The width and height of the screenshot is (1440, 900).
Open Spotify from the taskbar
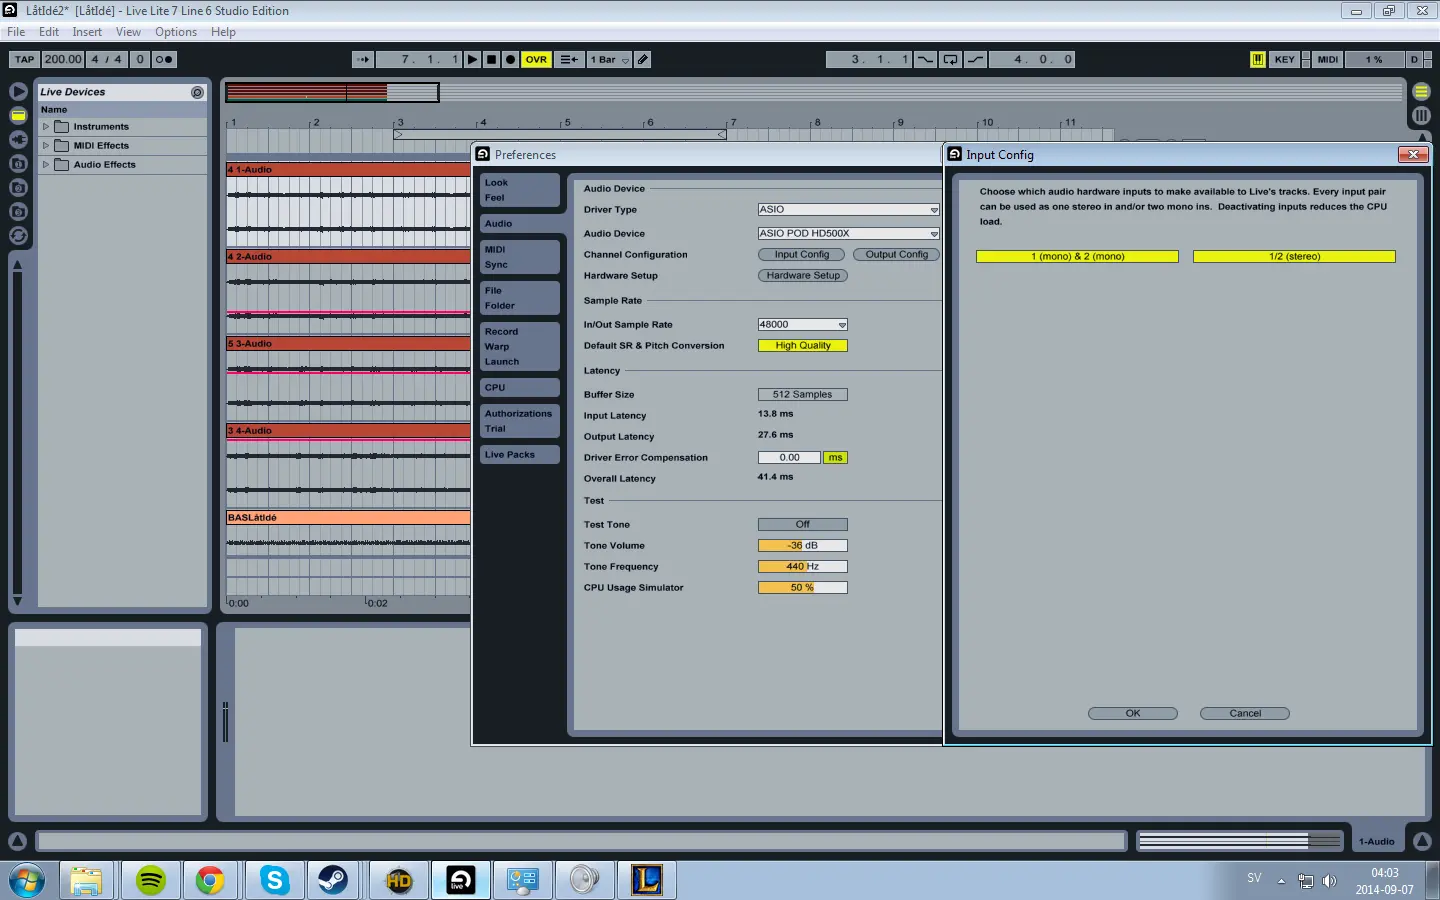tap(151, 880)
